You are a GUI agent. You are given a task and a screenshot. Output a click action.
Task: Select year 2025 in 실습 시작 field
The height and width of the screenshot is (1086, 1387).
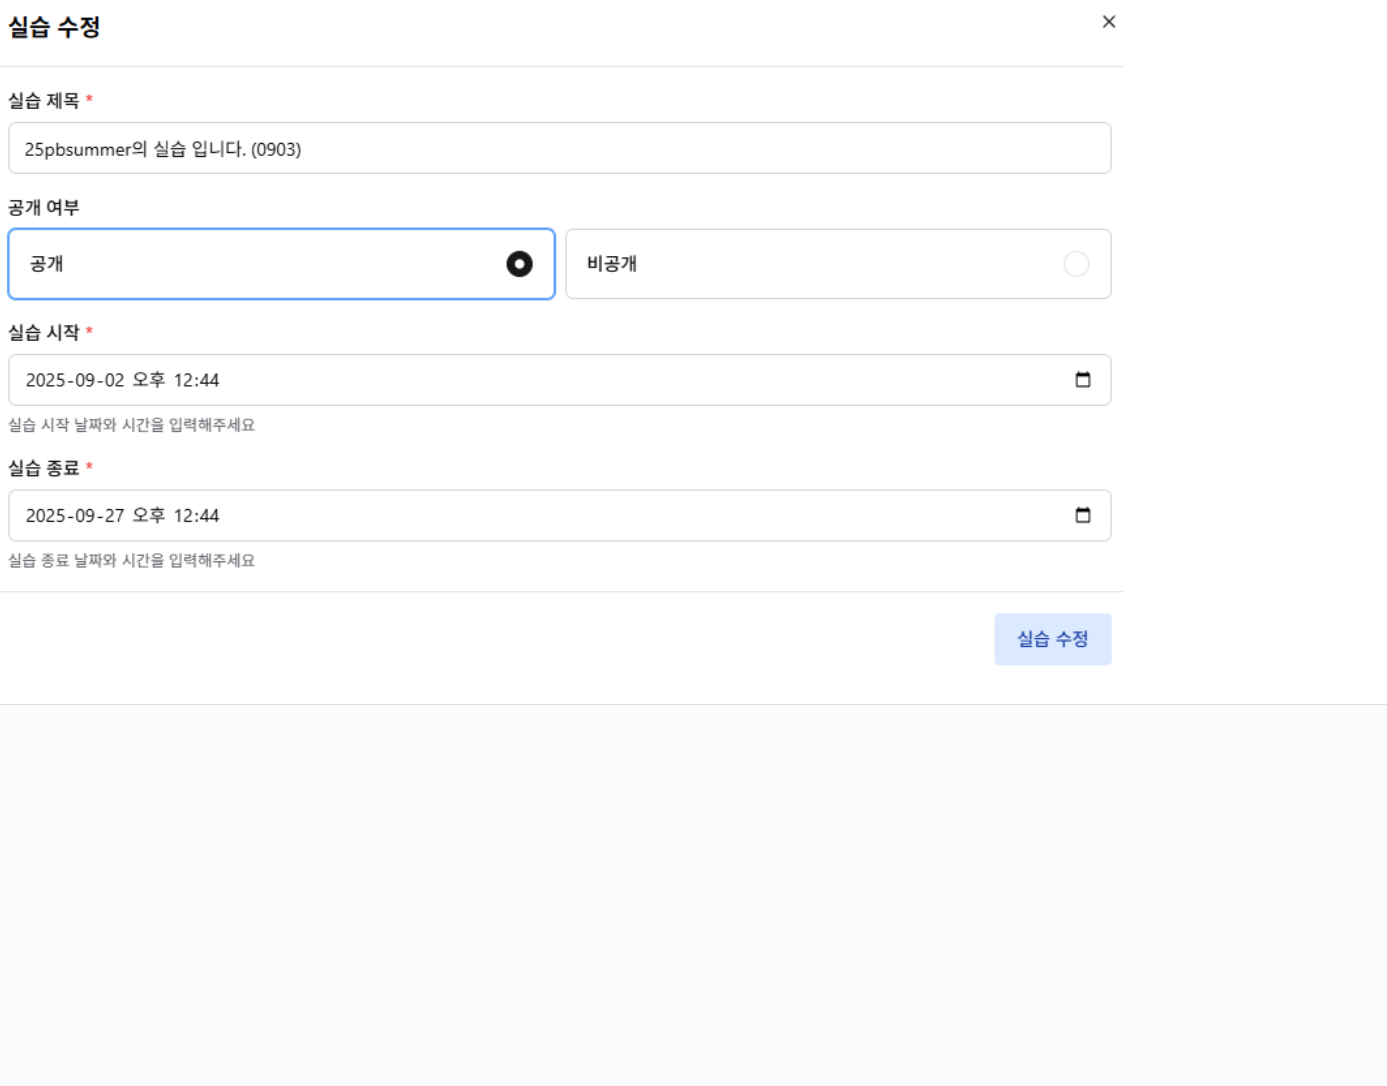point(45,381)
